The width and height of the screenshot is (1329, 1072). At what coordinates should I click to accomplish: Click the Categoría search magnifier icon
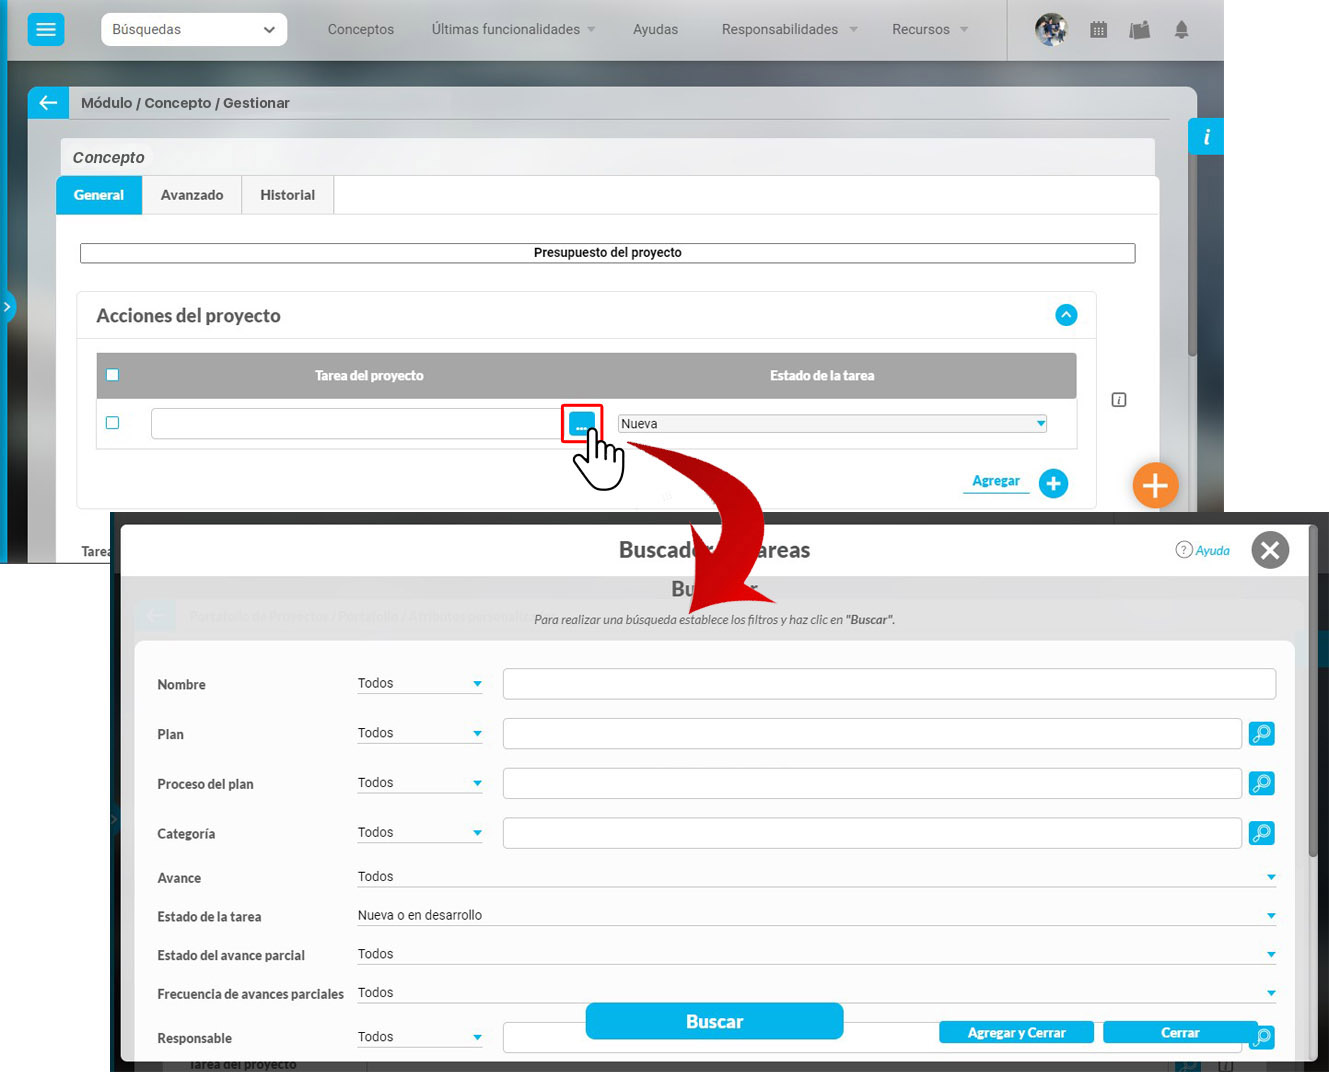coord(1262,833)
